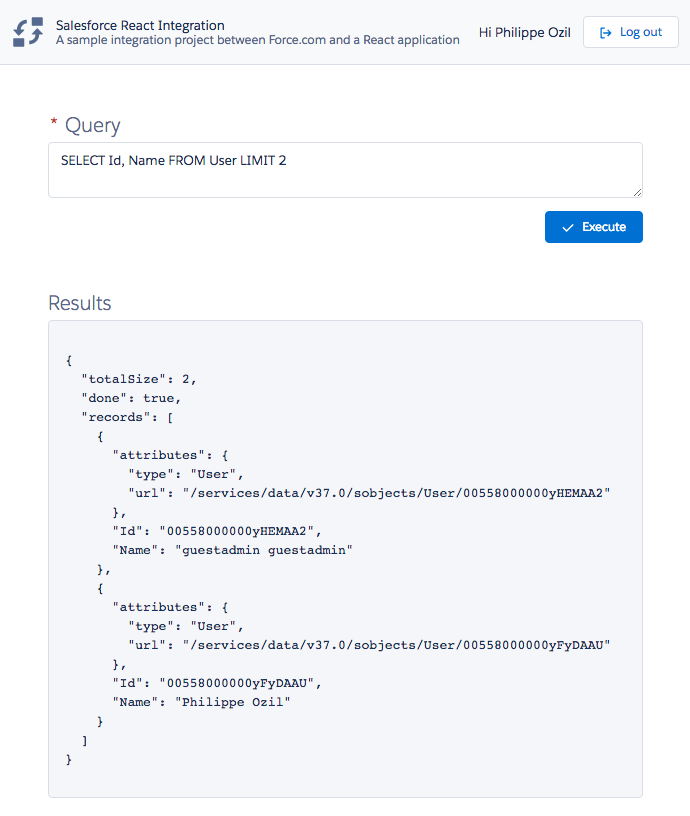The width and height of the screenshot is (690, 816).
Task: Click the '"done": true' line
Action: [x=131, y=398]
